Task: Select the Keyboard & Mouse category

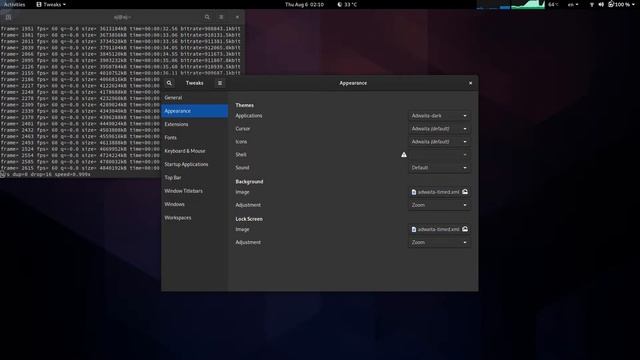Action: tap(195, 151)
